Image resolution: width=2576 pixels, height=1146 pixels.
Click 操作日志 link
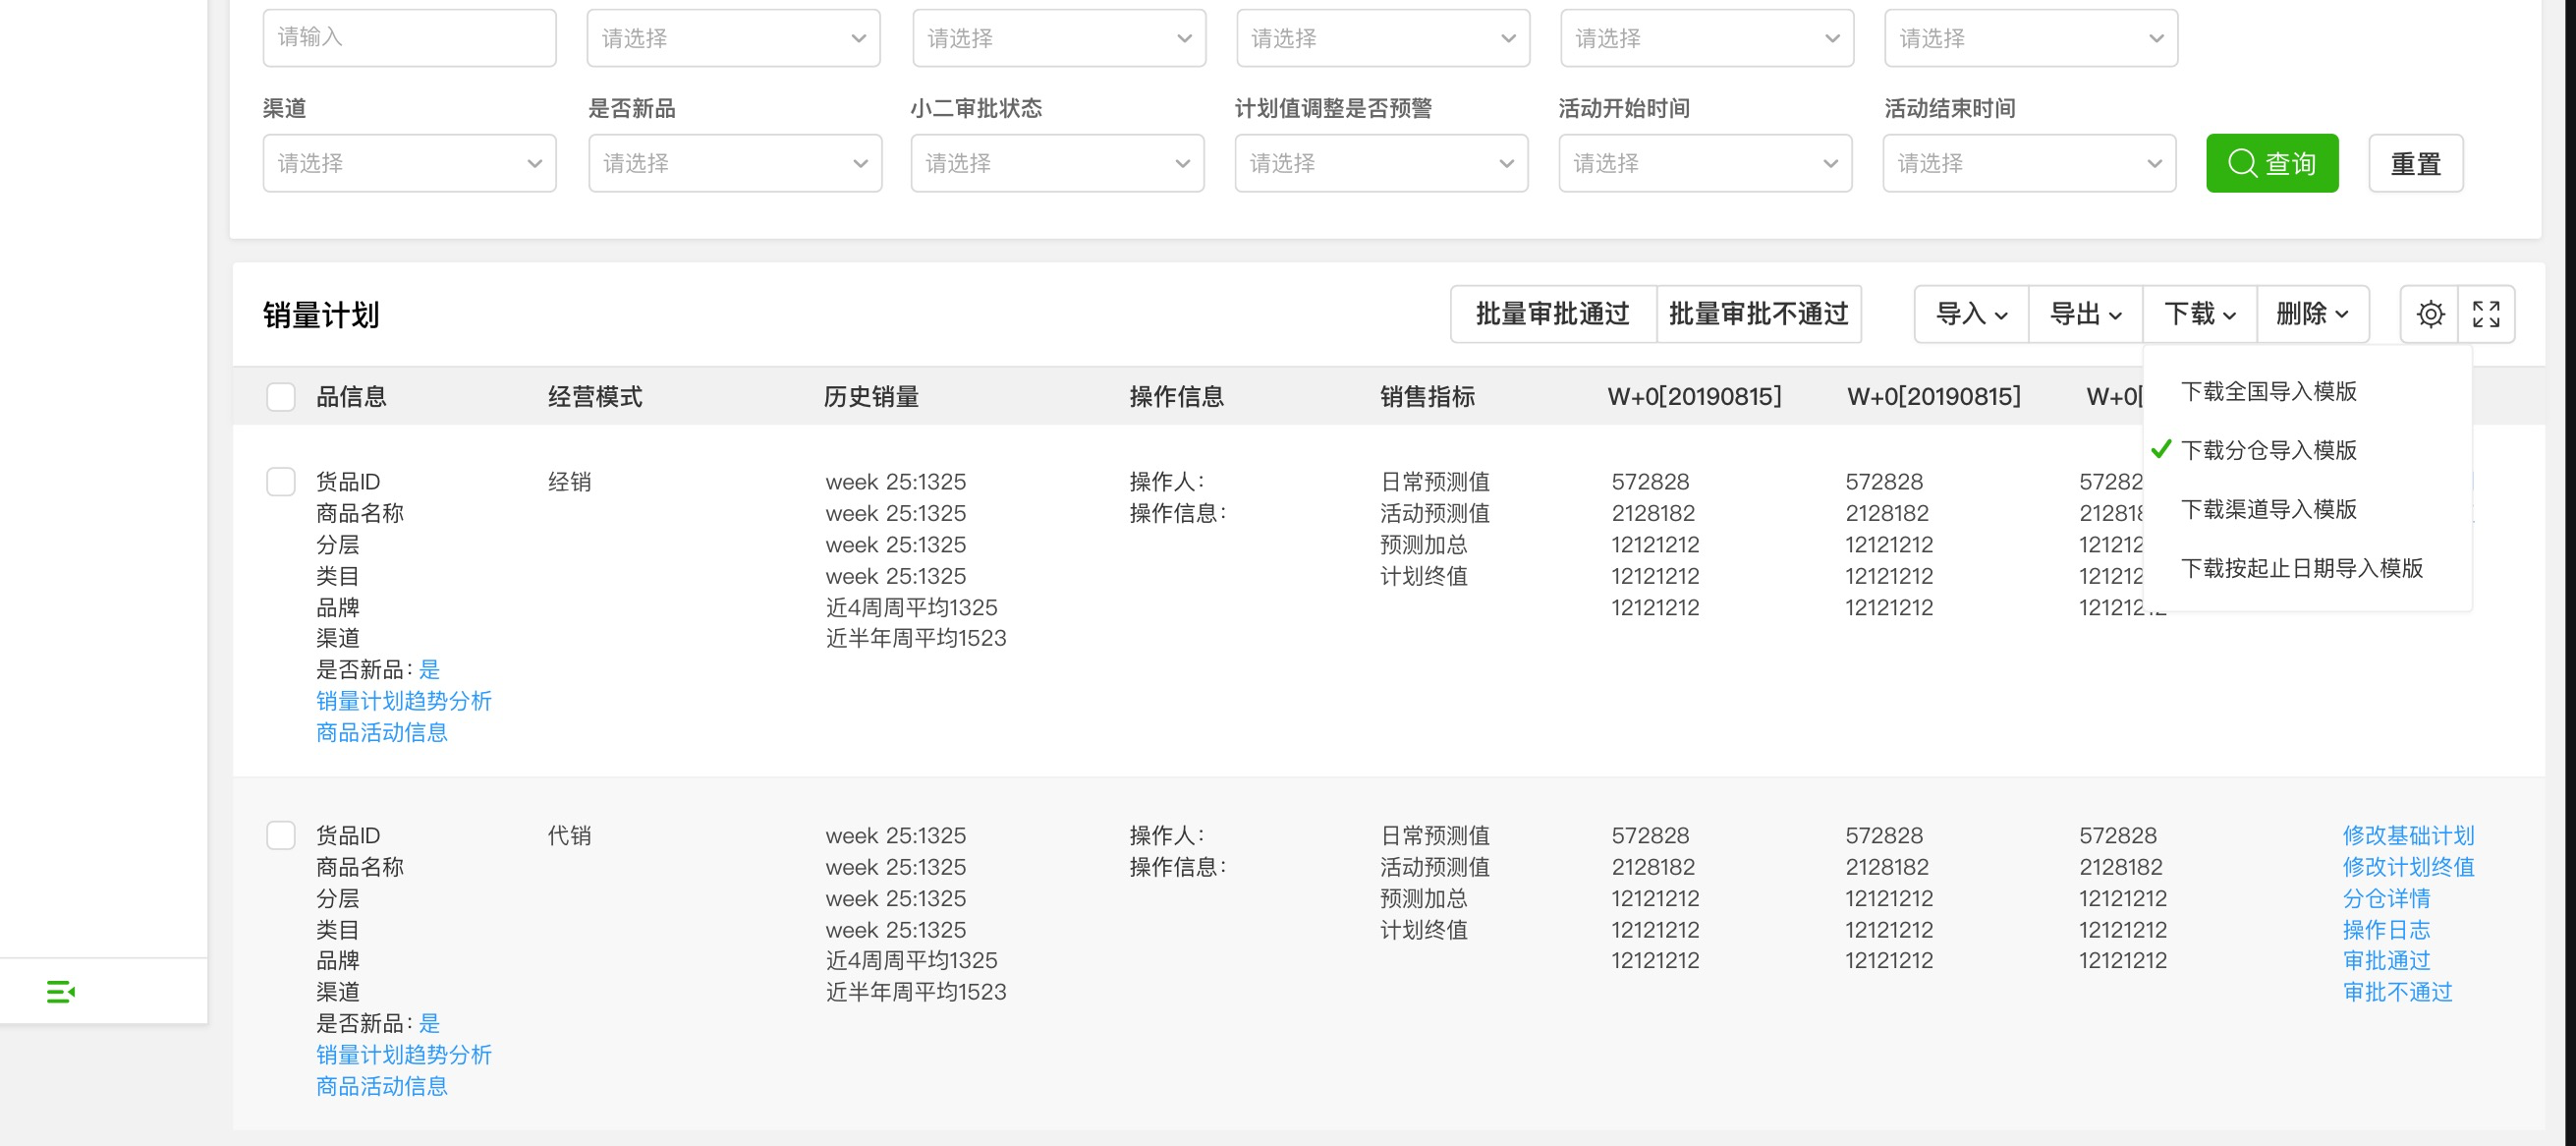point(2386,929)
